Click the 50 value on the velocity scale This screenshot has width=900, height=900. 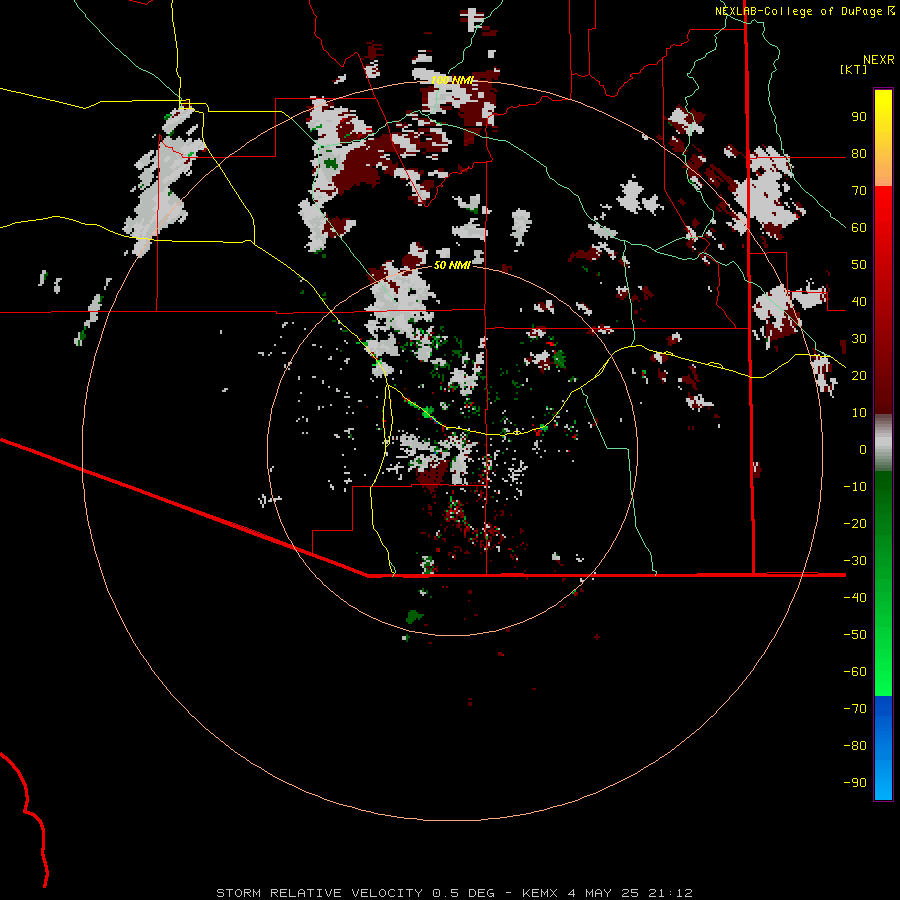click(x=859, y=265)
